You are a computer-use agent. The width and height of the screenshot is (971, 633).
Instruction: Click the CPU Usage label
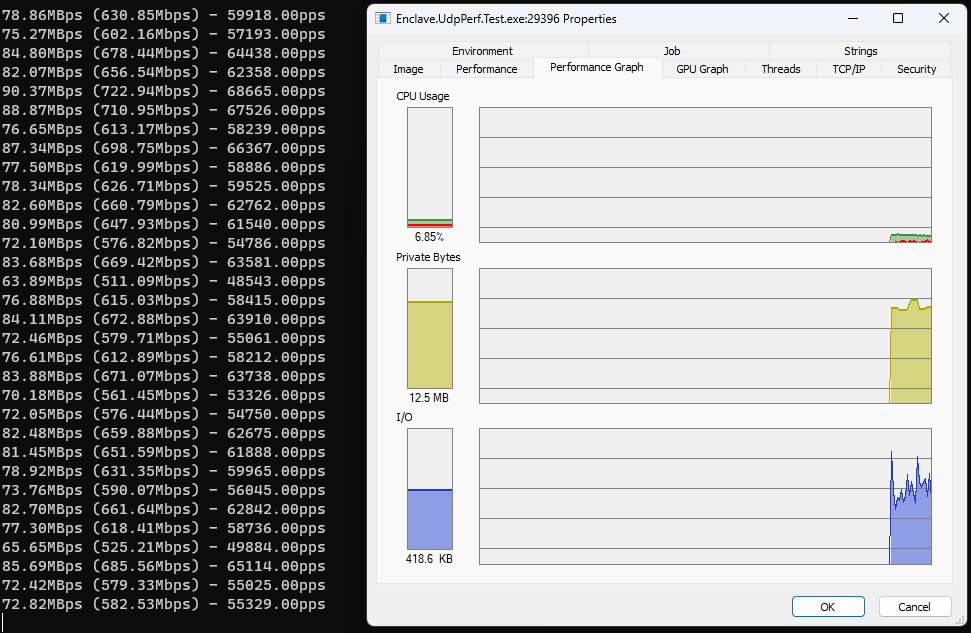[423, 96]
